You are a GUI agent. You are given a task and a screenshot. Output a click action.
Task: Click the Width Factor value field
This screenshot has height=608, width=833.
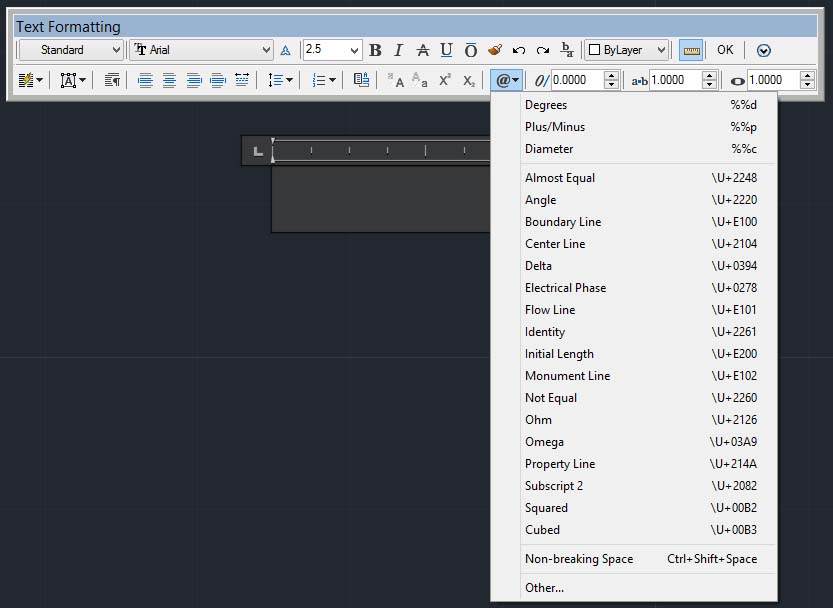(774, 80)
